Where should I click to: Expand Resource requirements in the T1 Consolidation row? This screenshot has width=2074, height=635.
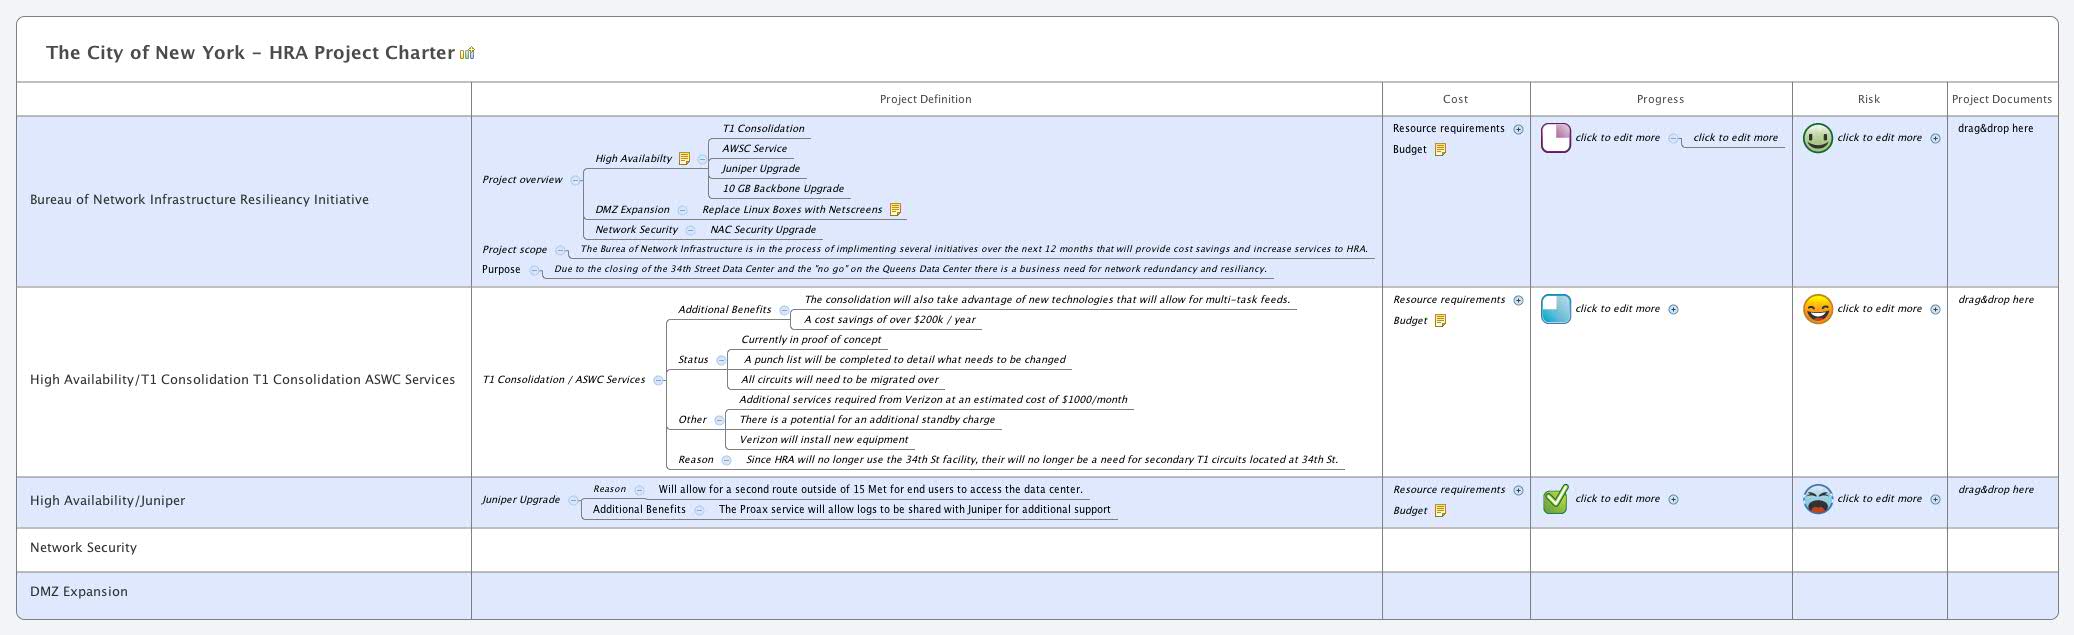pos(1518,300)
